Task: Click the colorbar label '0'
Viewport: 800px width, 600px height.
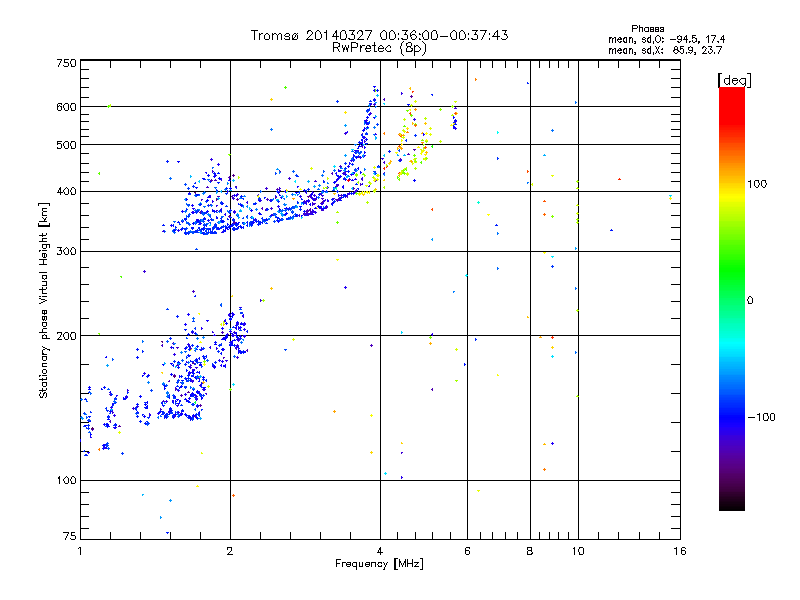Action: [749, 301]
